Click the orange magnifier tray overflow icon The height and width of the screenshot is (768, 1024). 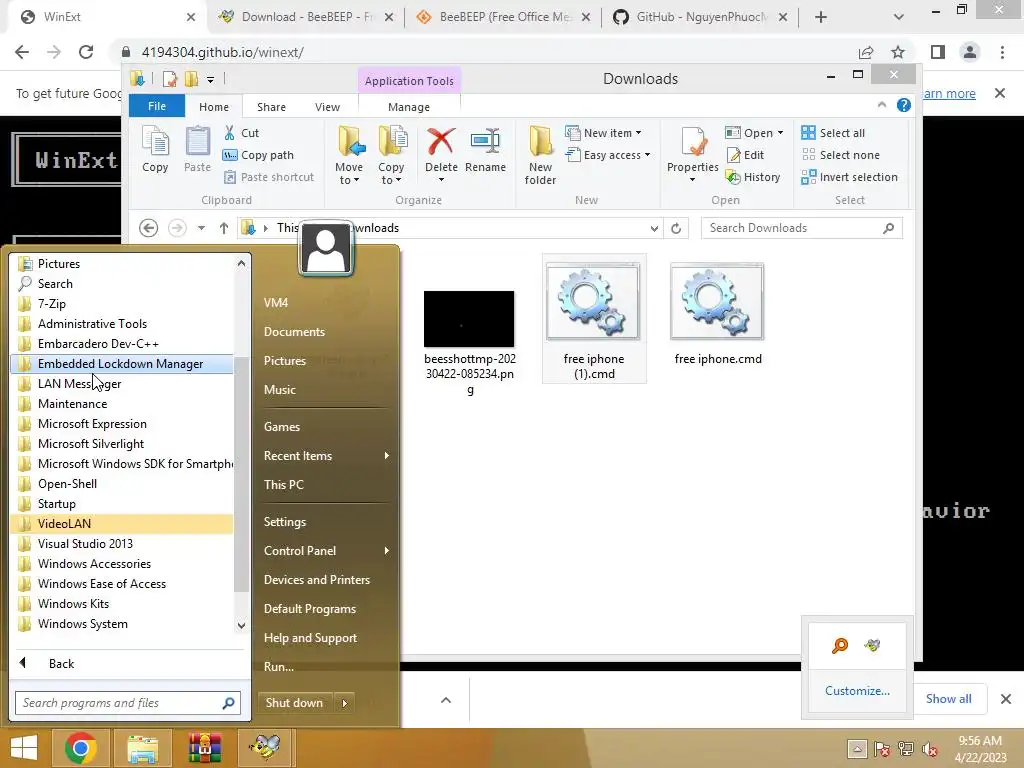pos(840,646)
